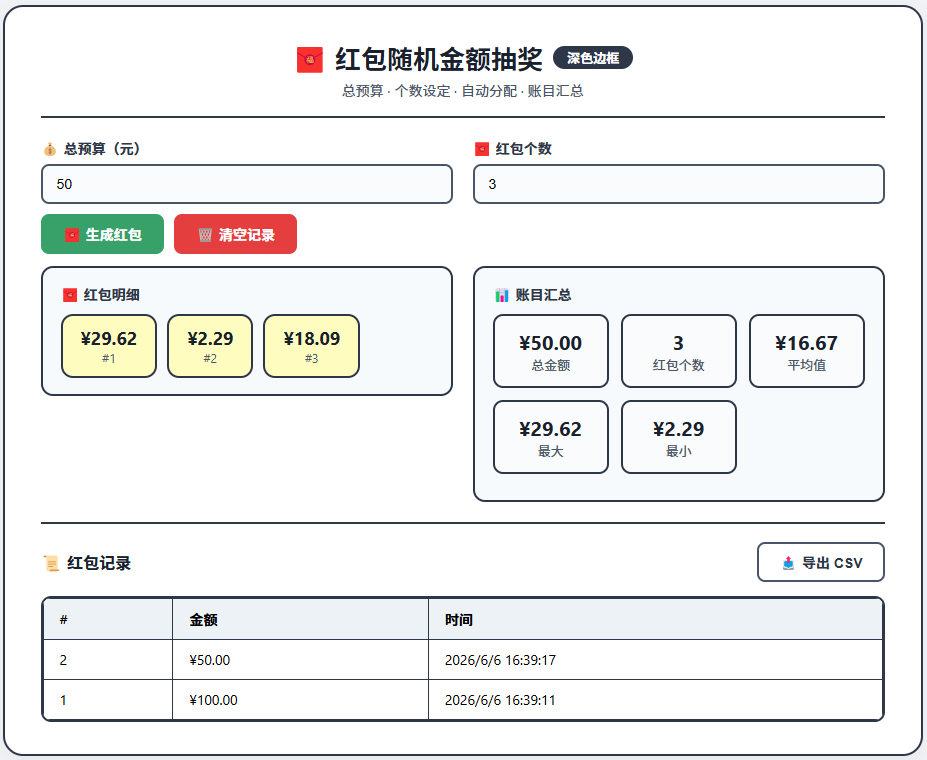
Task: Clear records with 清空记录 button
Action: pyautogui.click(x=235, y=234)
